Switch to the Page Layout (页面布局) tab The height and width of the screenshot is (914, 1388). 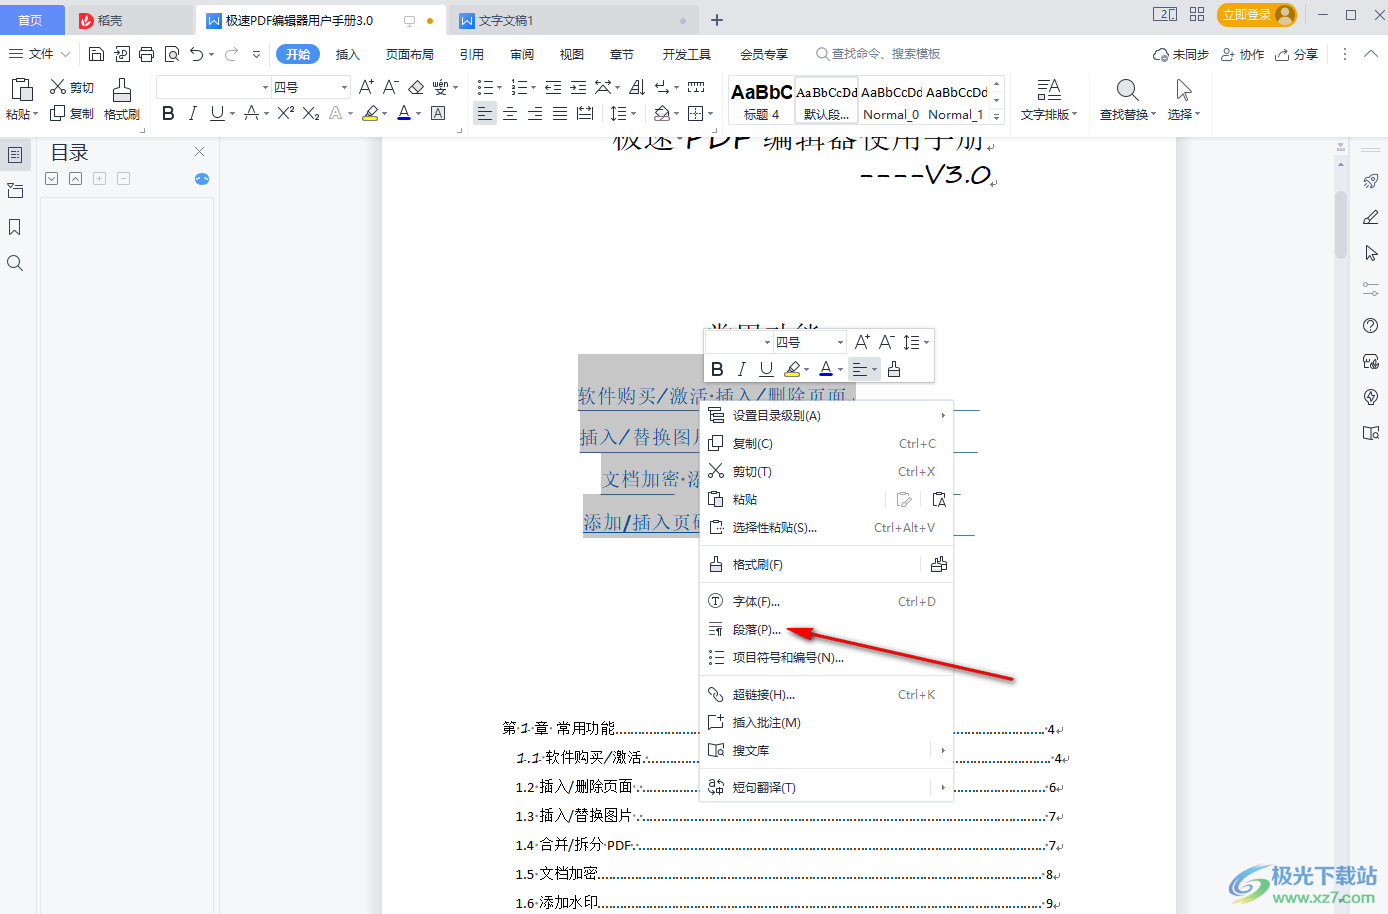tap(410, 54)
